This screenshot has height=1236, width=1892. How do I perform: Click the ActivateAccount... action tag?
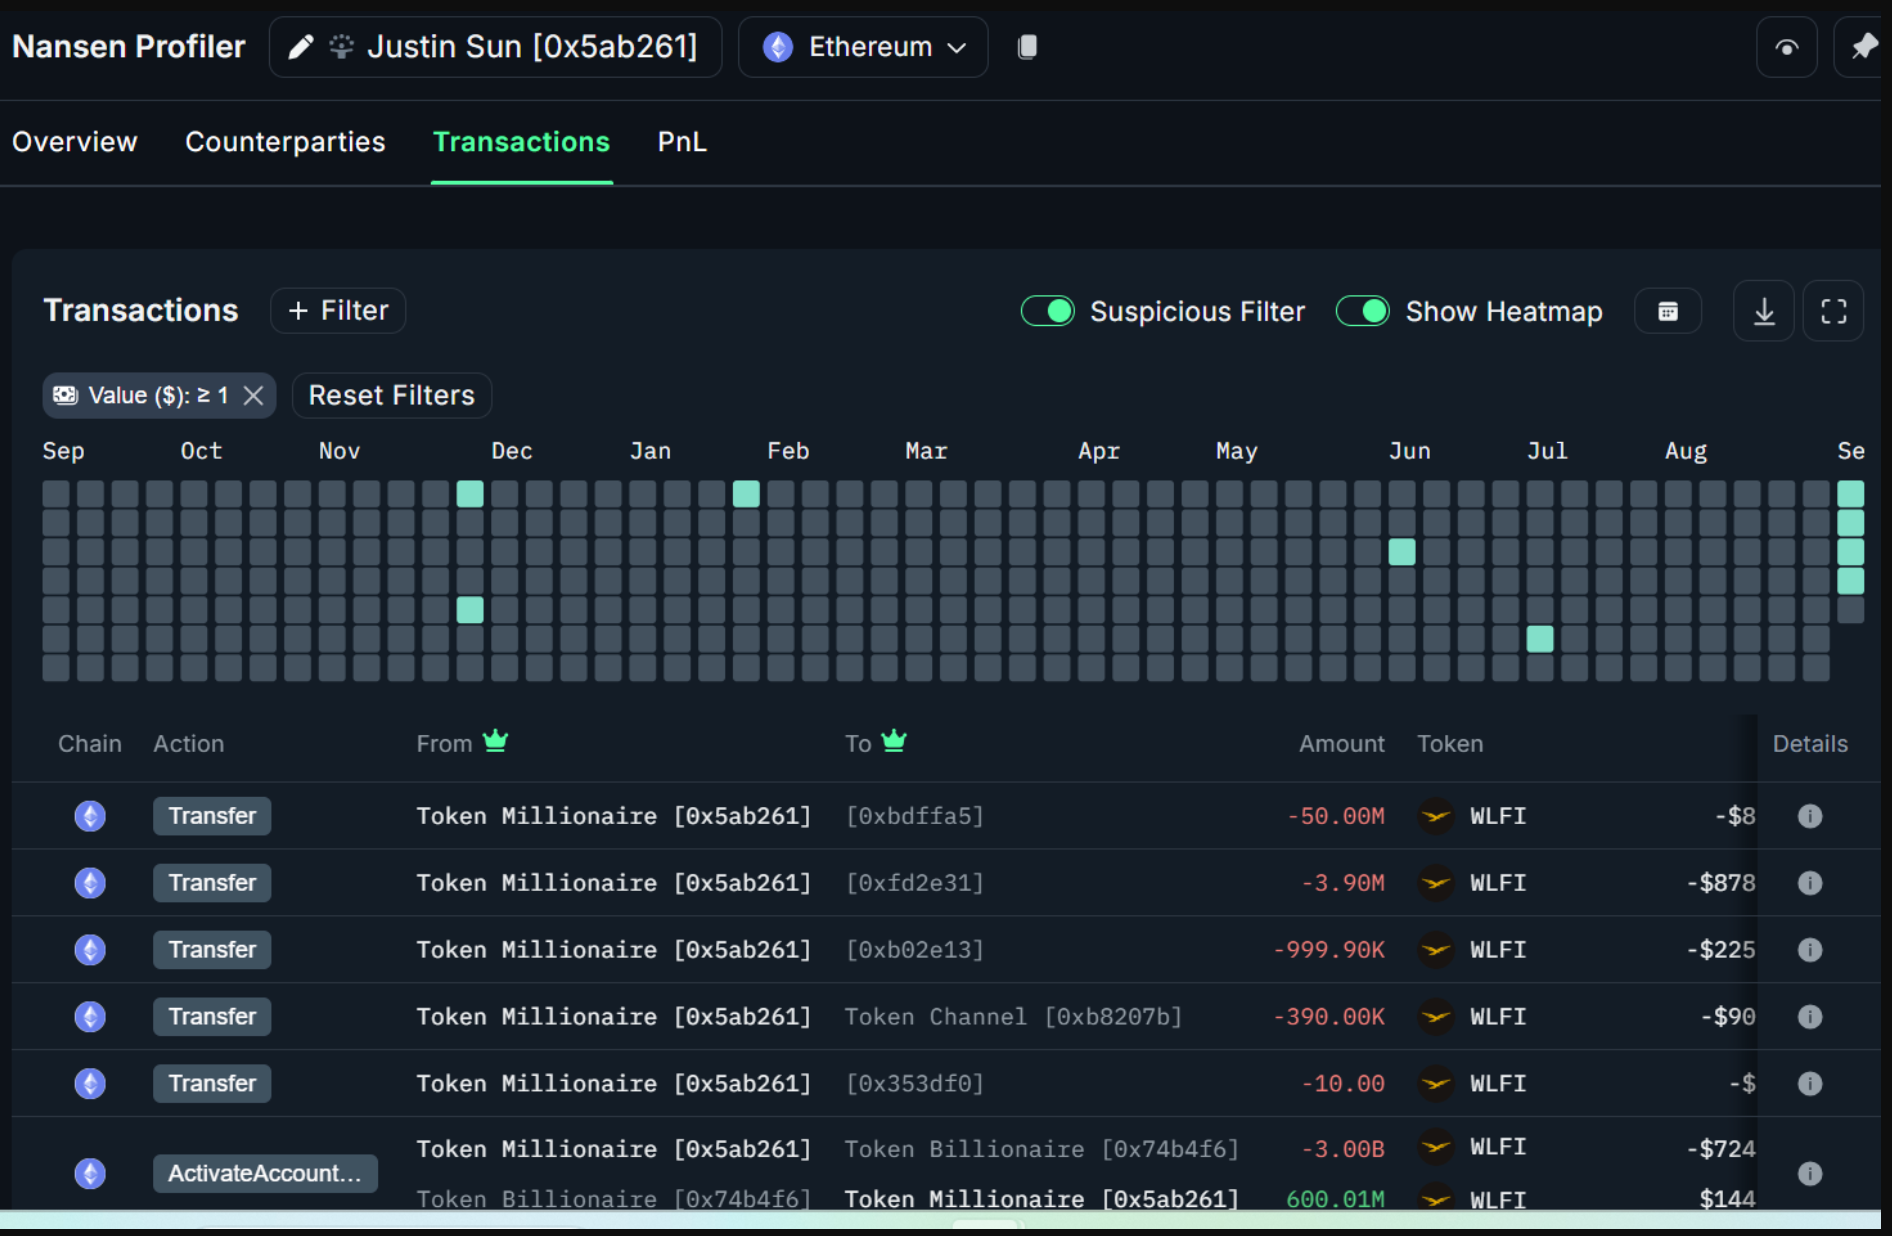(265, 1174)
